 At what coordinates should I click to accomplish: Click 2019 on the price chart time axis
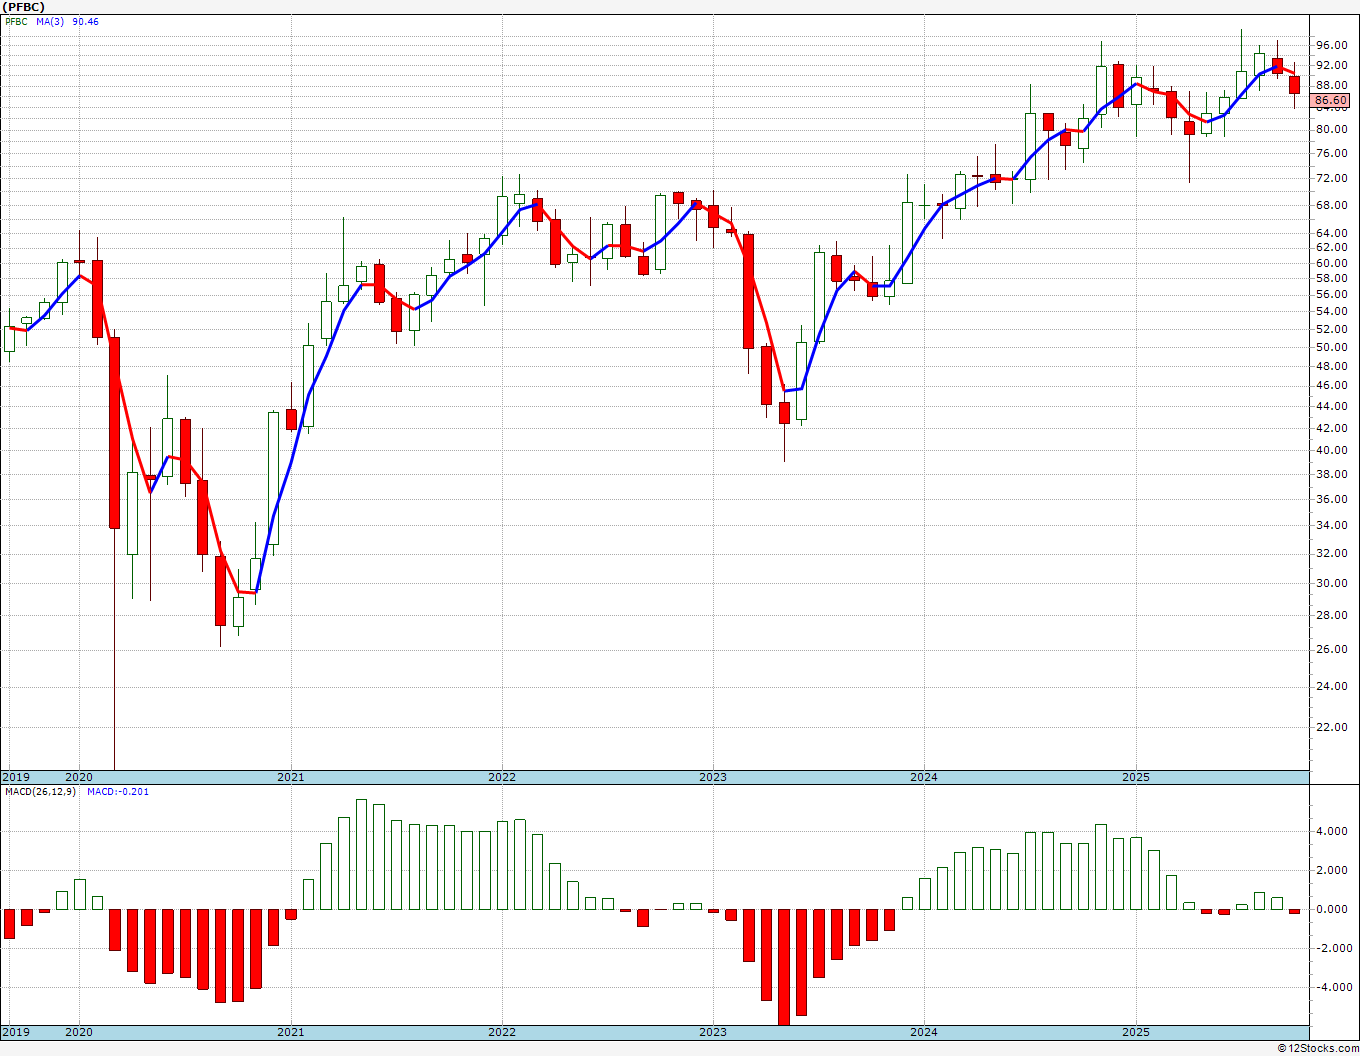pyautogui.click(x=16, y=777)
